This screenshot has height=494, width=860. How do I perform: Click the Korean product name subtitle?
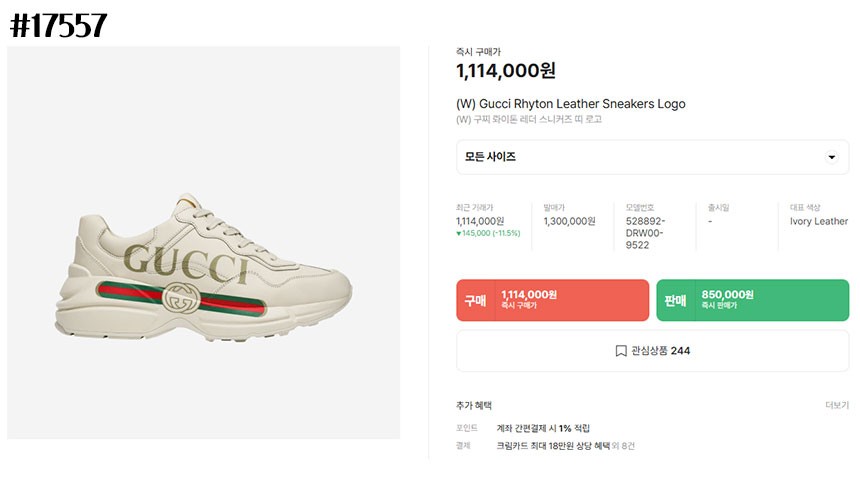[529, 120]
